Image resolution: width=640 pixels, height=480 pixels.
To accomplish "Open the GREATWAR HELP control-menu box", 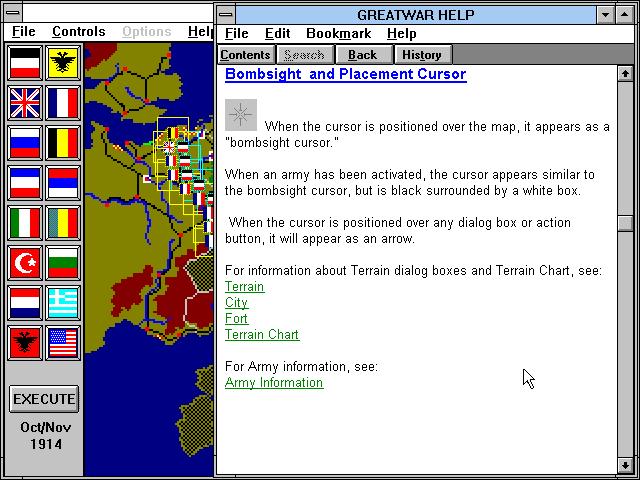I will click(x=226, y=15).
